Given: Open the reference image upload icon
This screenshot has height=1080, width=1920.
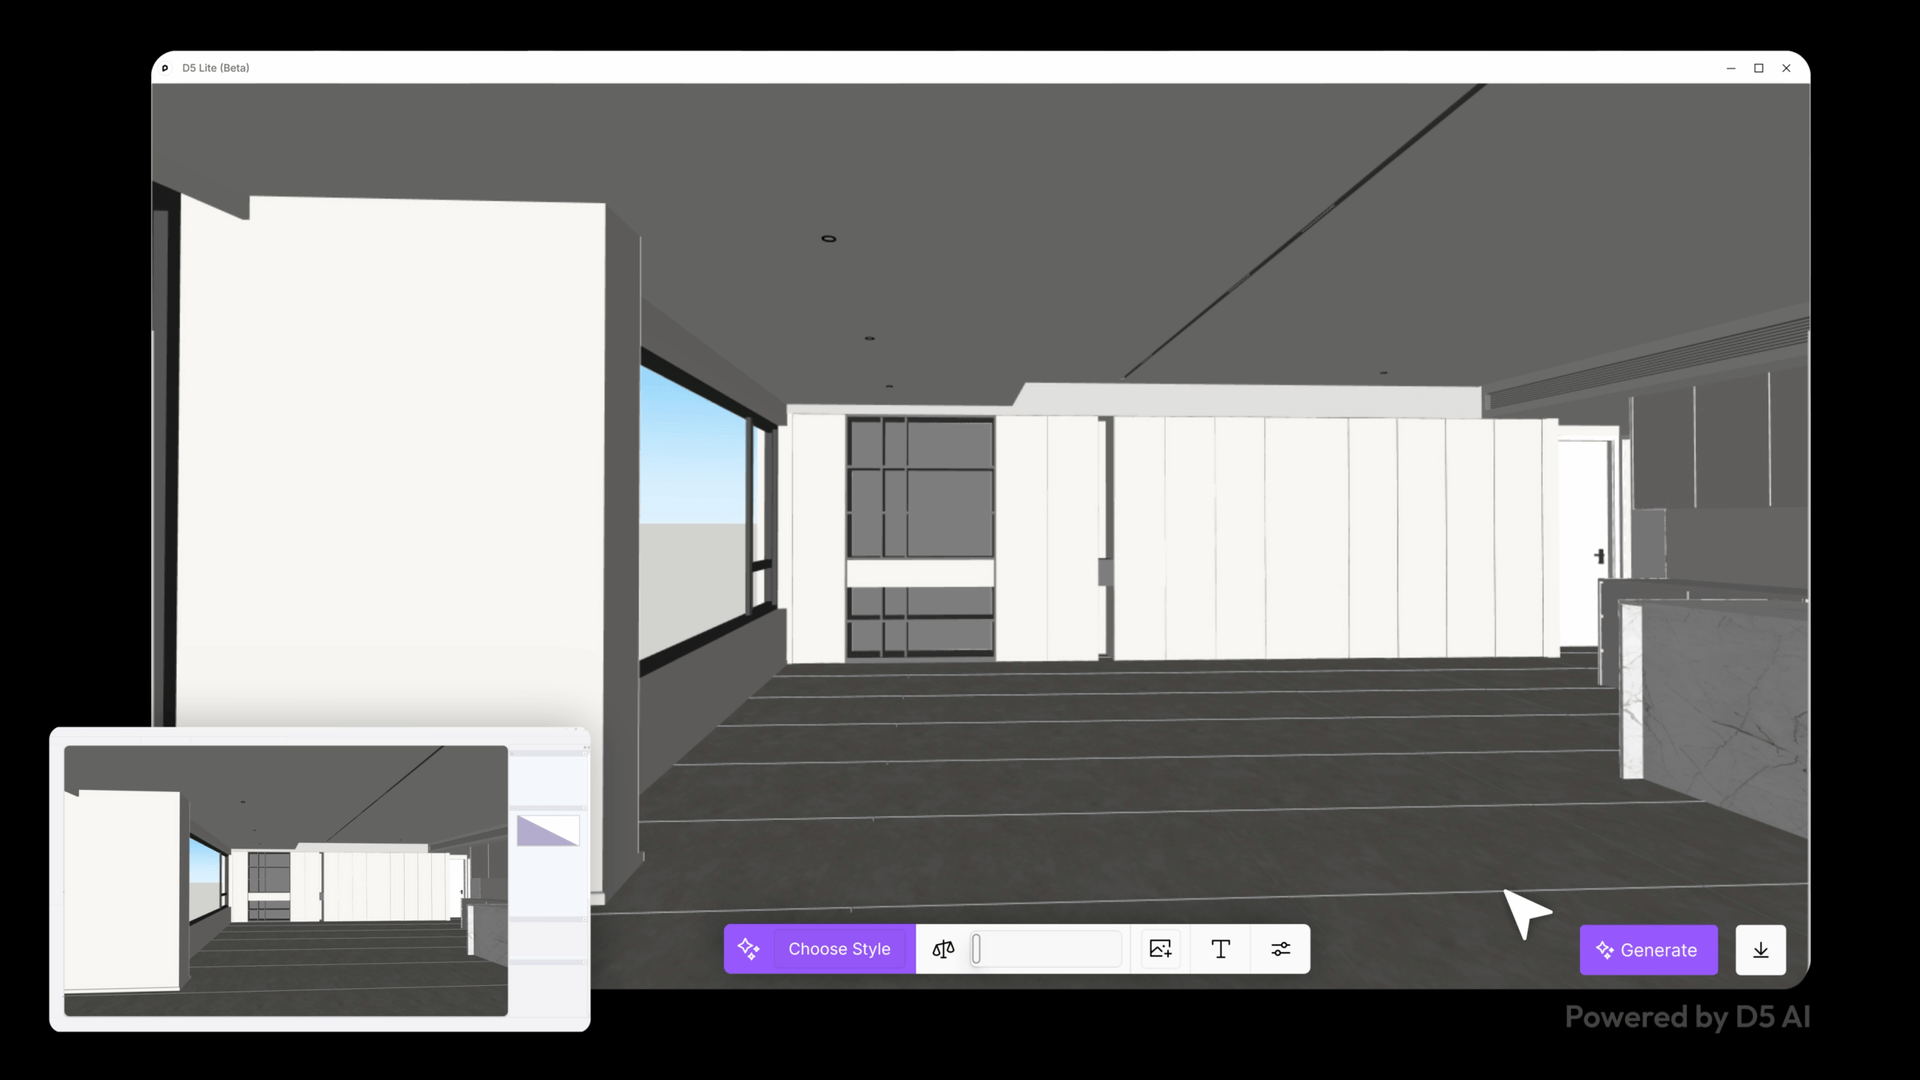Looking at the screenshot, I should tap(1160, 949).
